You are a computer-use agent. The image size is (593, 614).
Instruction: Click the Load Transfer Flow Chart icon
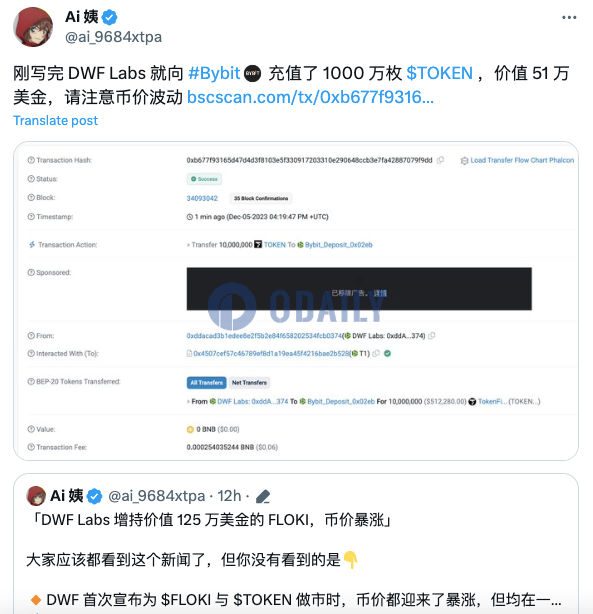coord(464,161)
